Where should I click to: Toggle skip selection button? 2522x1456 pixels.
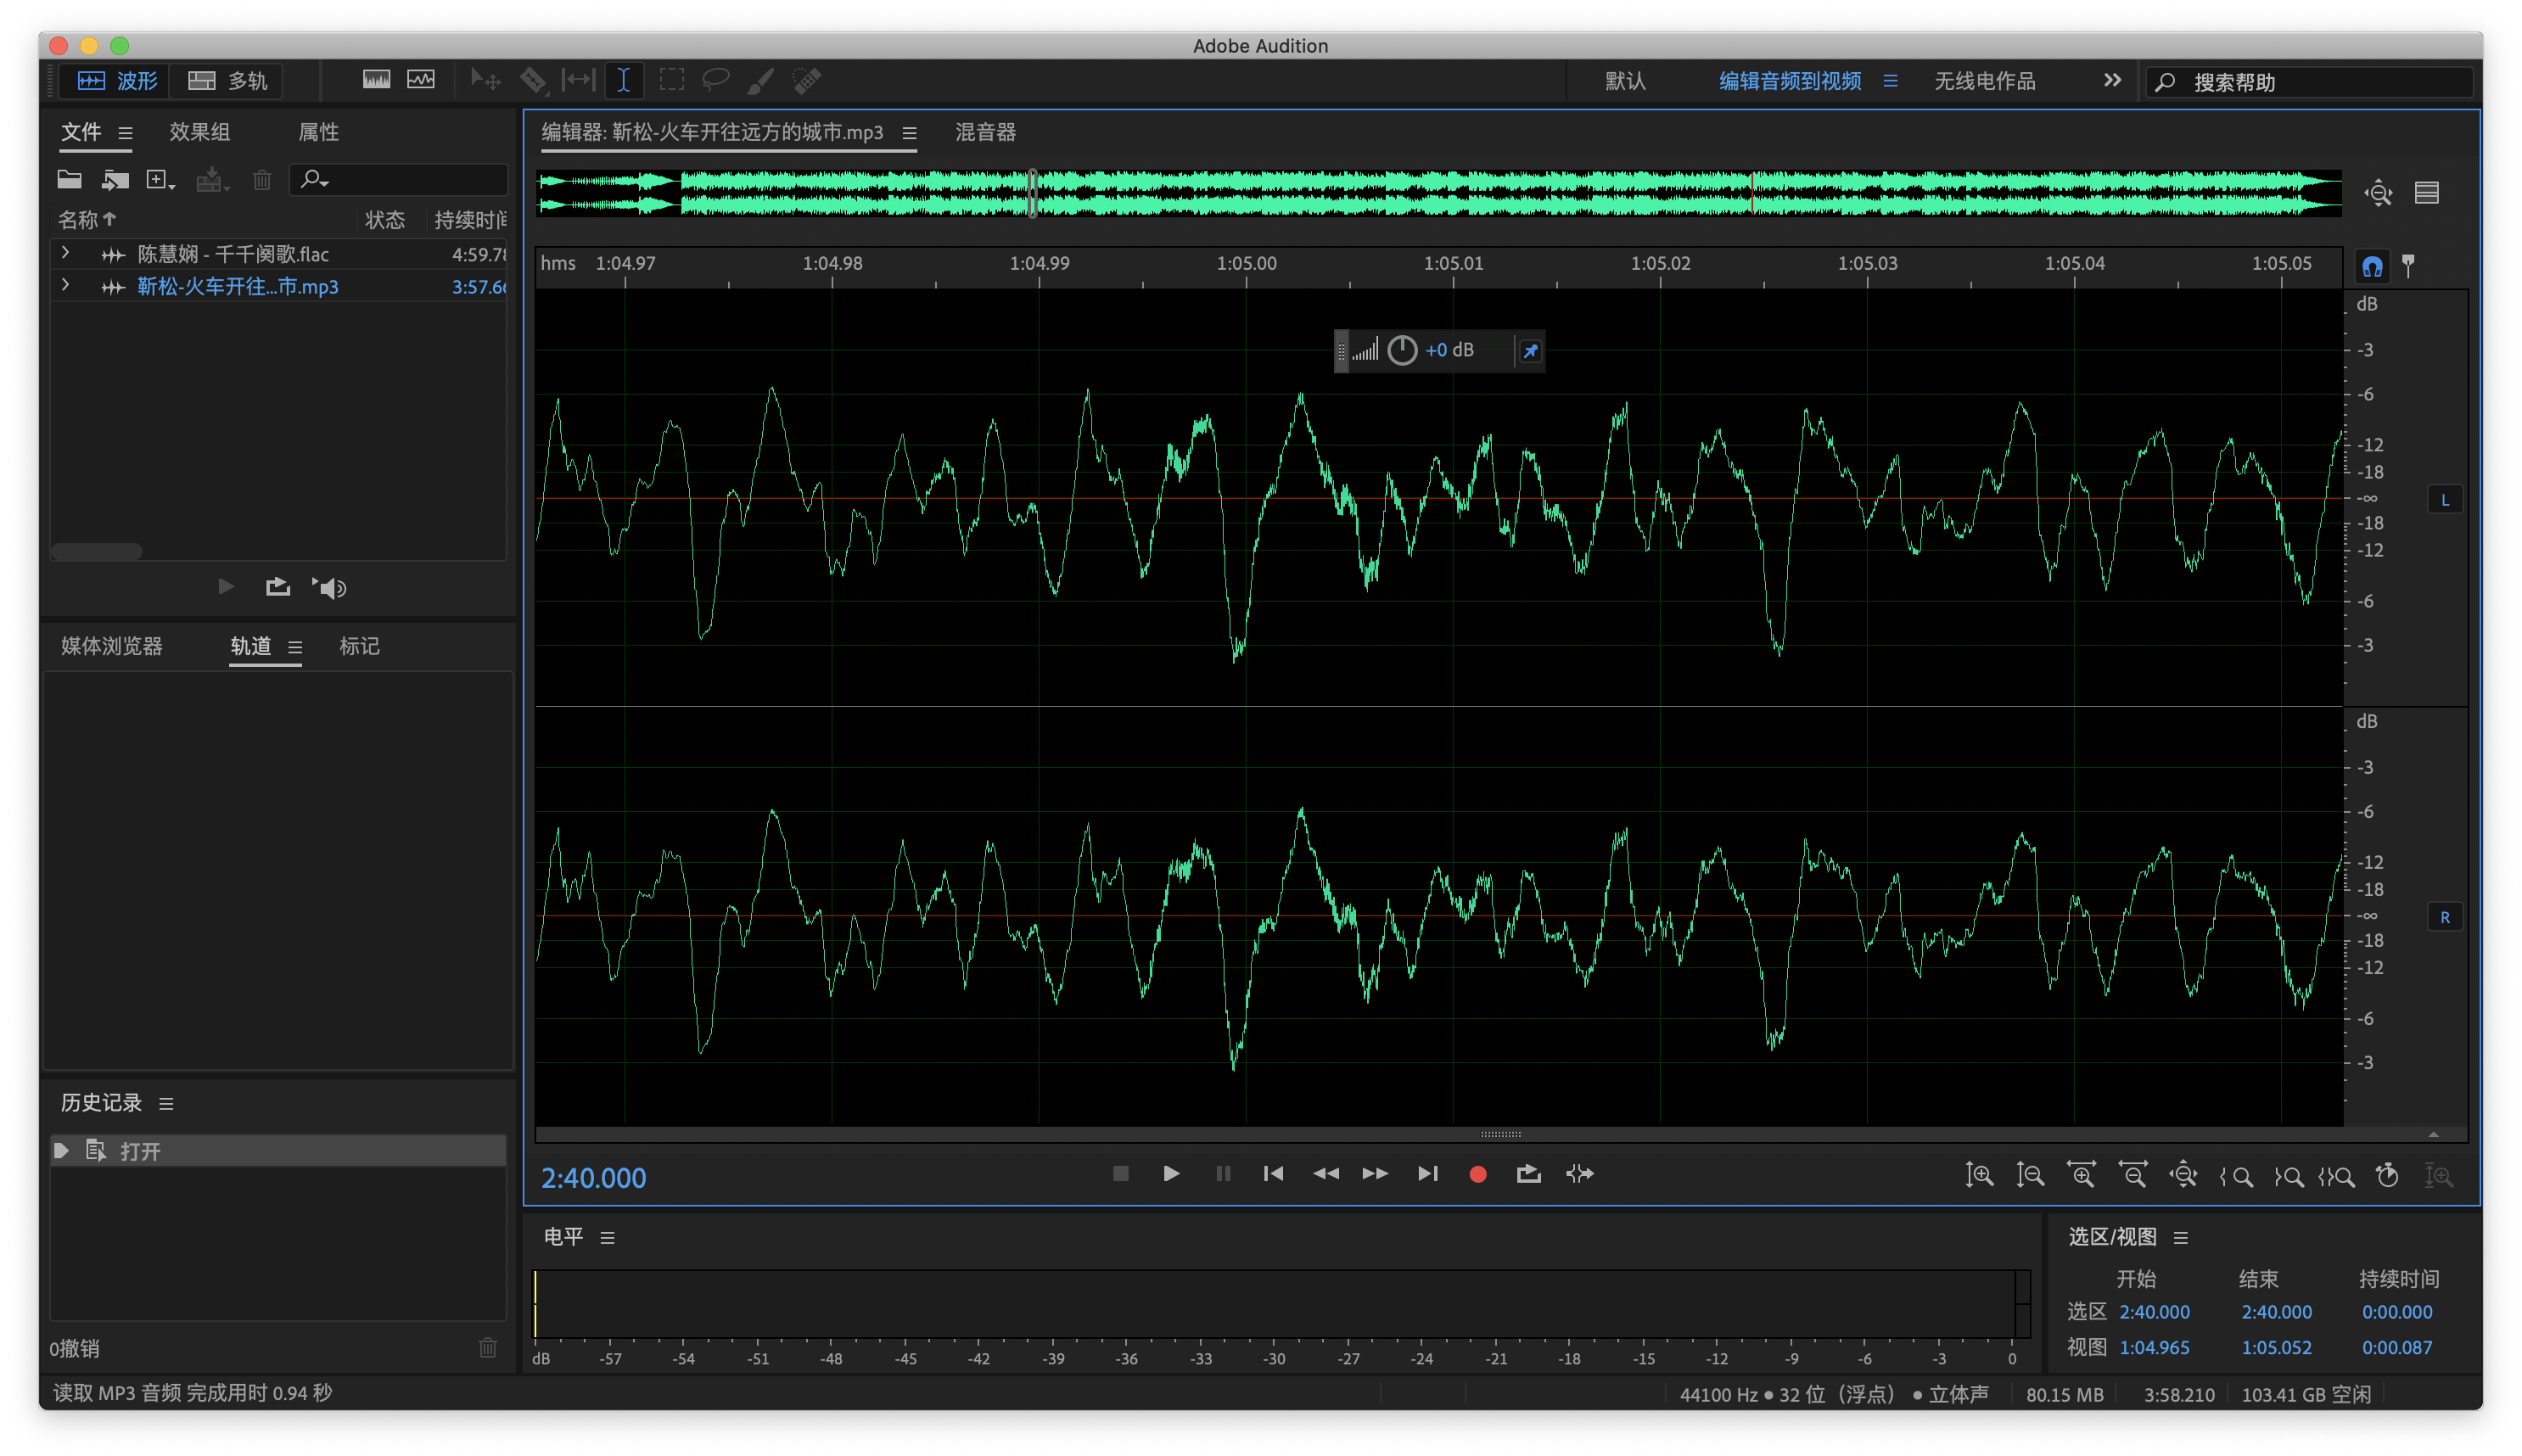pos(1580,1174)
